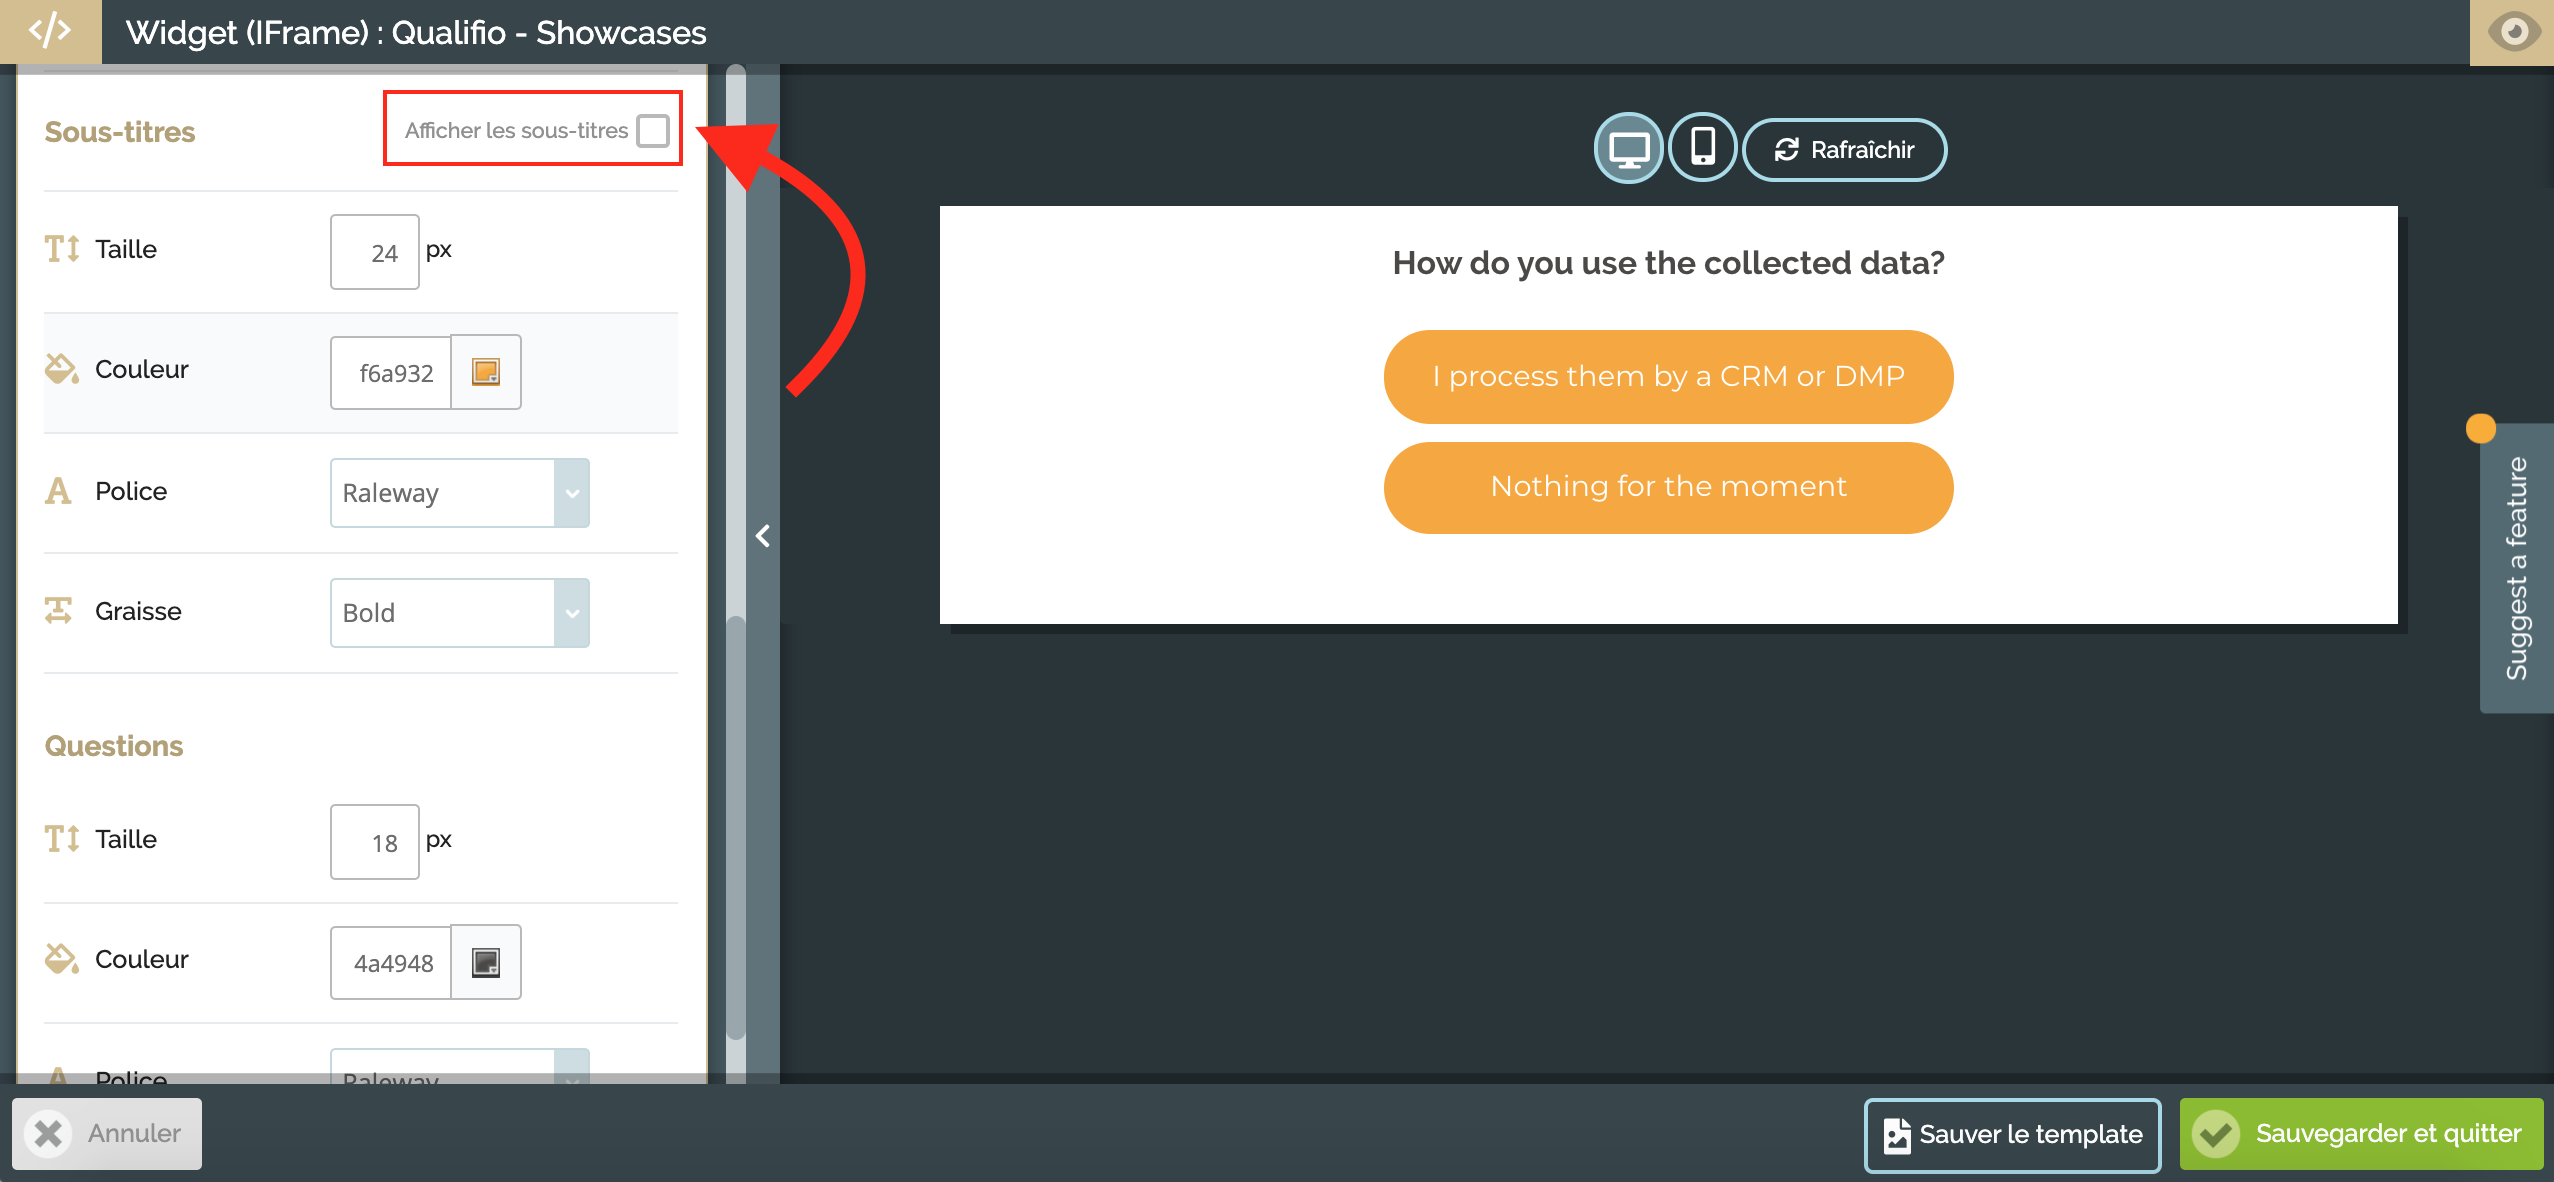Viewport: 2554px width, 1182px height.
Task: Open the Suggest a feature side tab
Action: coord(2517,568)
